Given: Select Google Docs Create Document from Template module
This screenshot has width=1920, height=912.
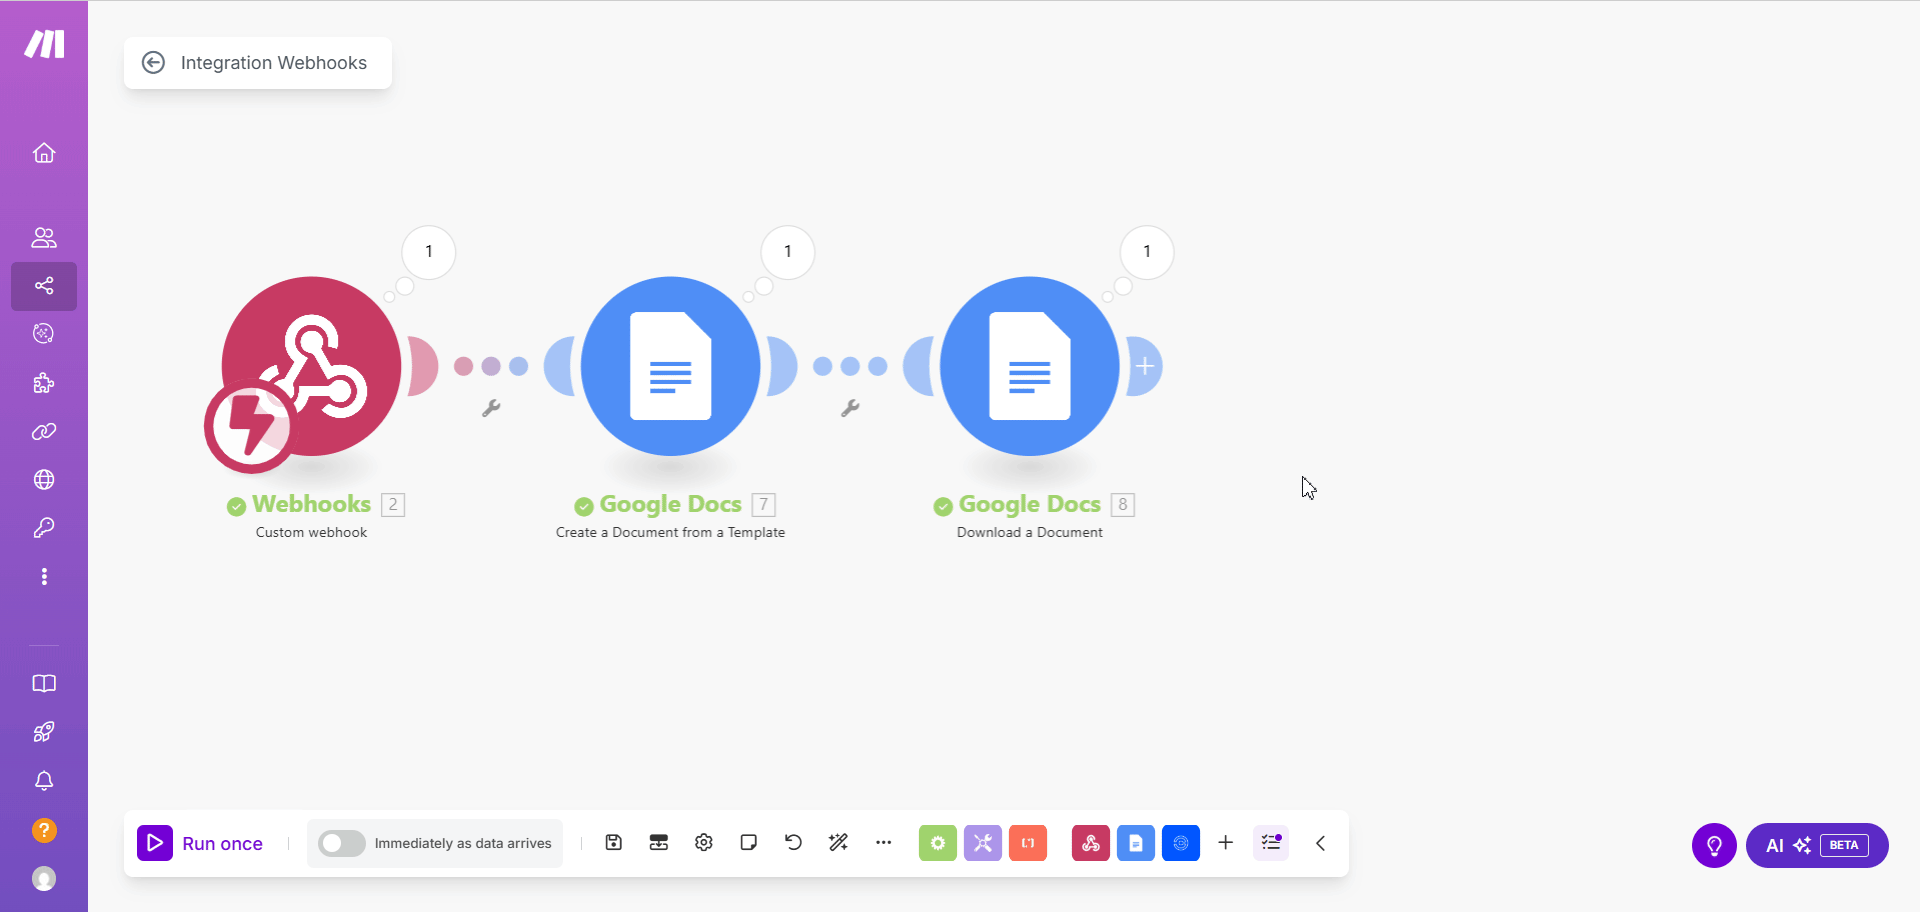Looking at the screenshot, I should 671,366.
